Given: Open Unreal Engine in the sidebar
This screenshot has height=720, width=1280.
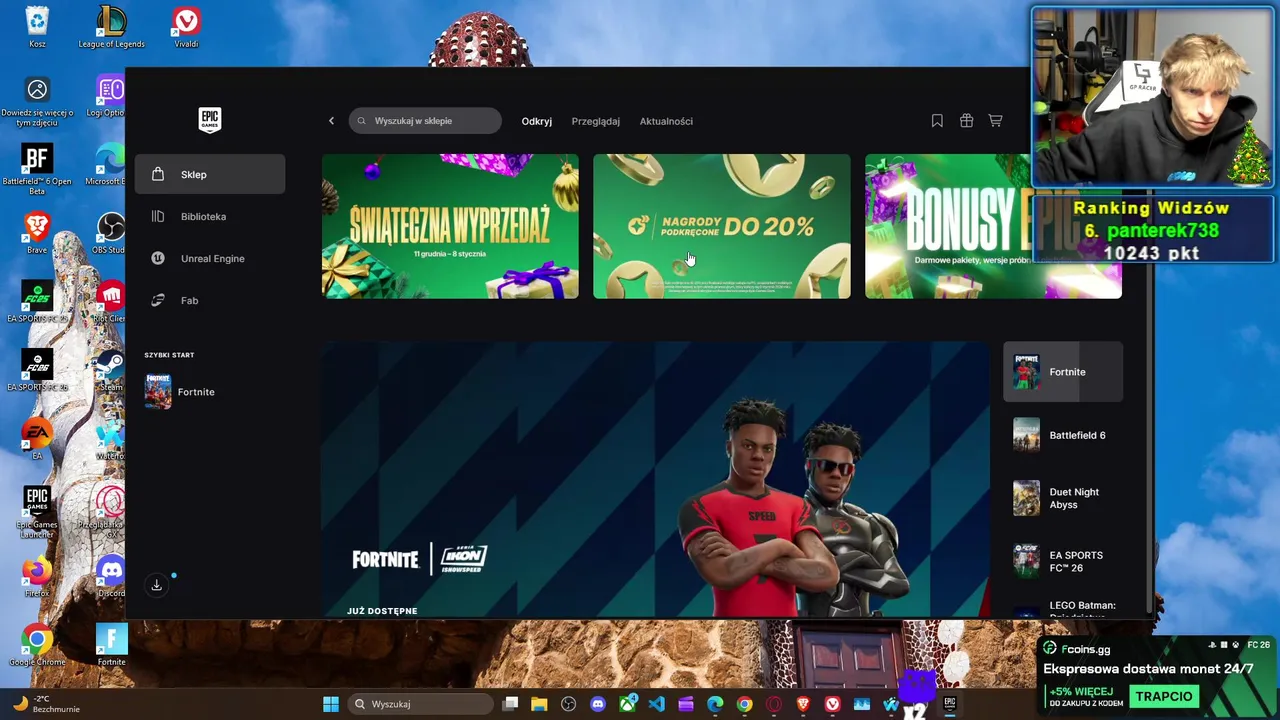Looking at the screenshot, I should tap(210, 259).
